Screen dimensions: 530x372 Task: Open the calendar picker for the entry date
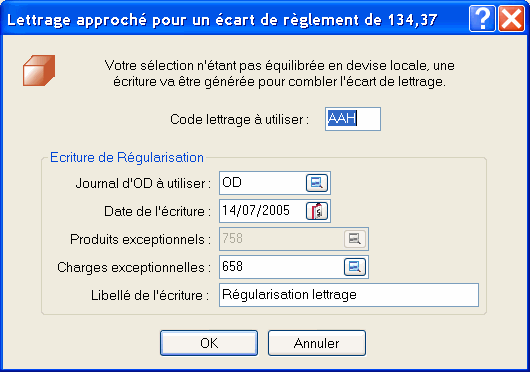pyautogui.click(x=317, y=211)
